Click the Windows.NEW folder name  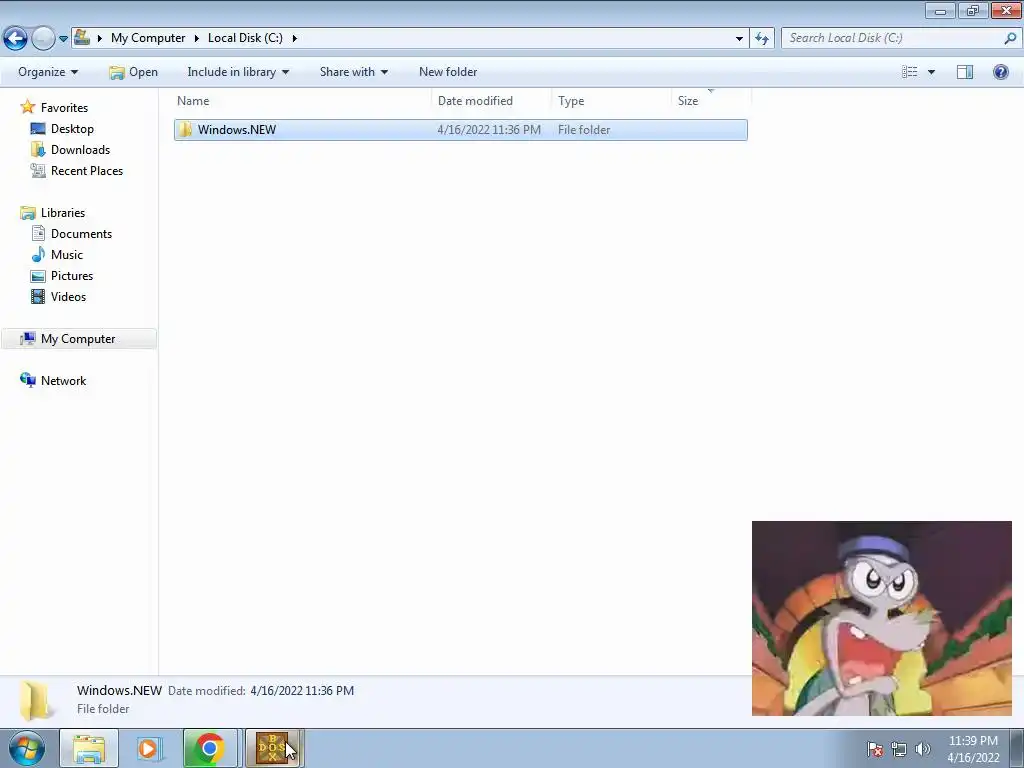pos(237,129)
